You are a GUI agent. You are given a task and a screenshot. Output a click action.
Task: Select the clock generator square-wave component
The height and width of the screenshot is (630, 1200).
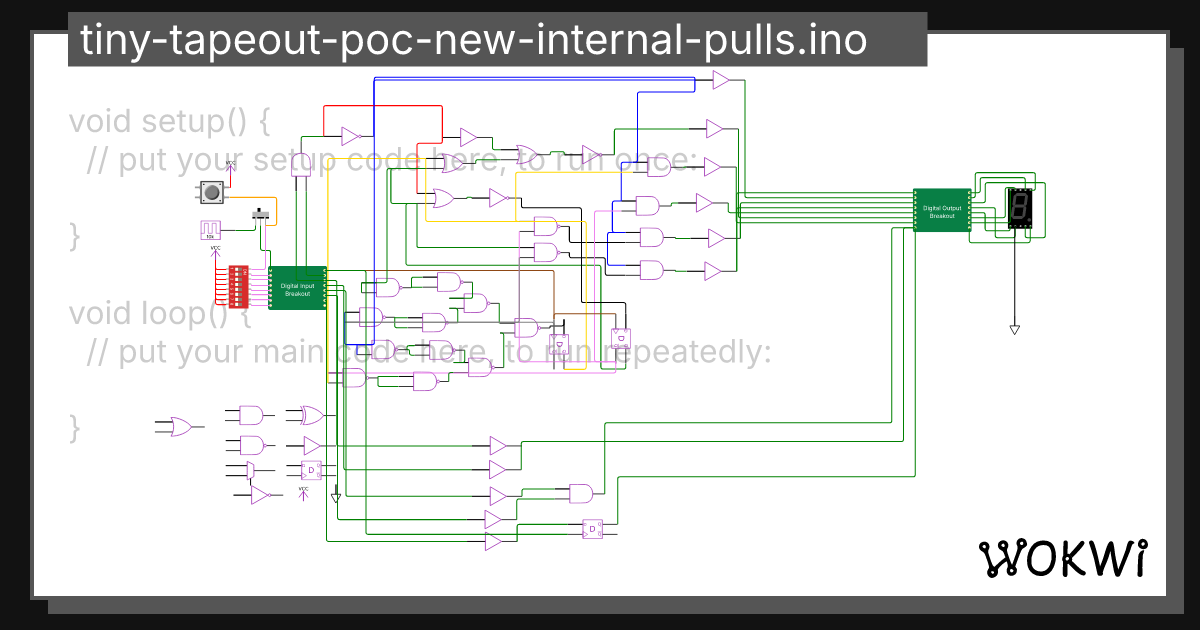[x=211, y=231]
